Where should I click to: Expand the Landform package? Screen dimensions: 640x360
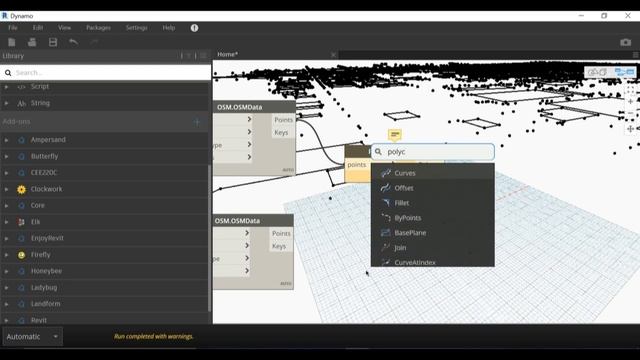click(x=6, y=304)
